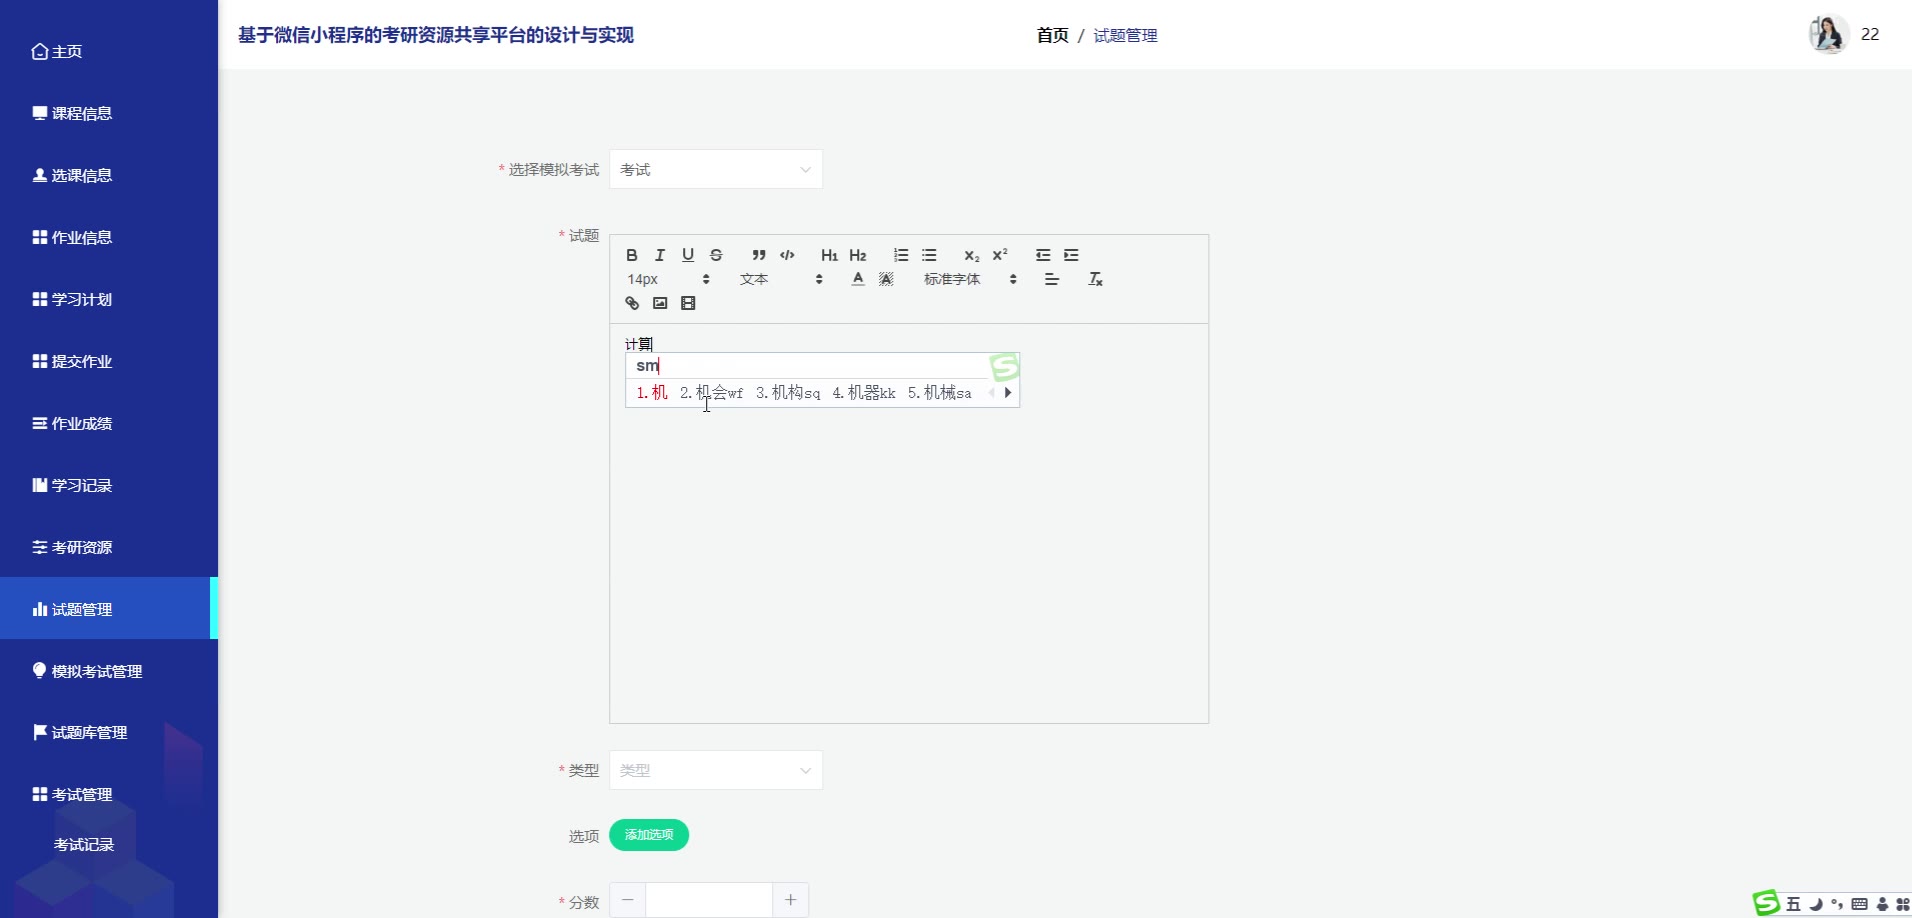Insert an image in the editor

coord(660,303)
